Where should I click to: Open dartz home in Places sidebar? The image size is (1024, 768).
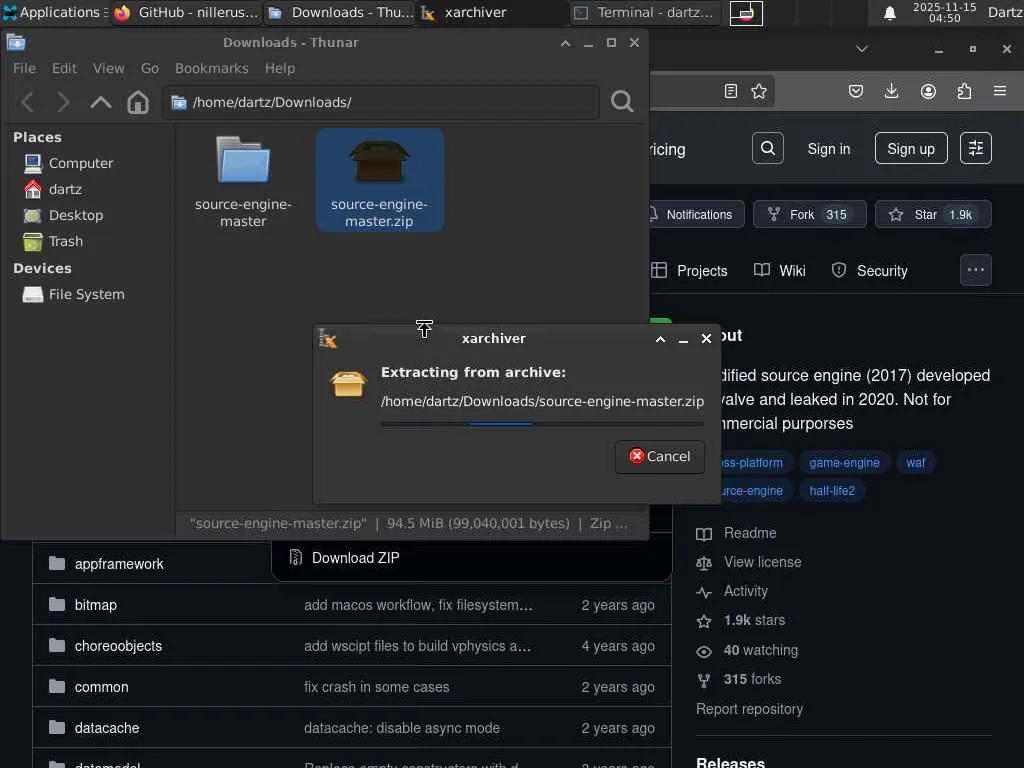point(53,189)
